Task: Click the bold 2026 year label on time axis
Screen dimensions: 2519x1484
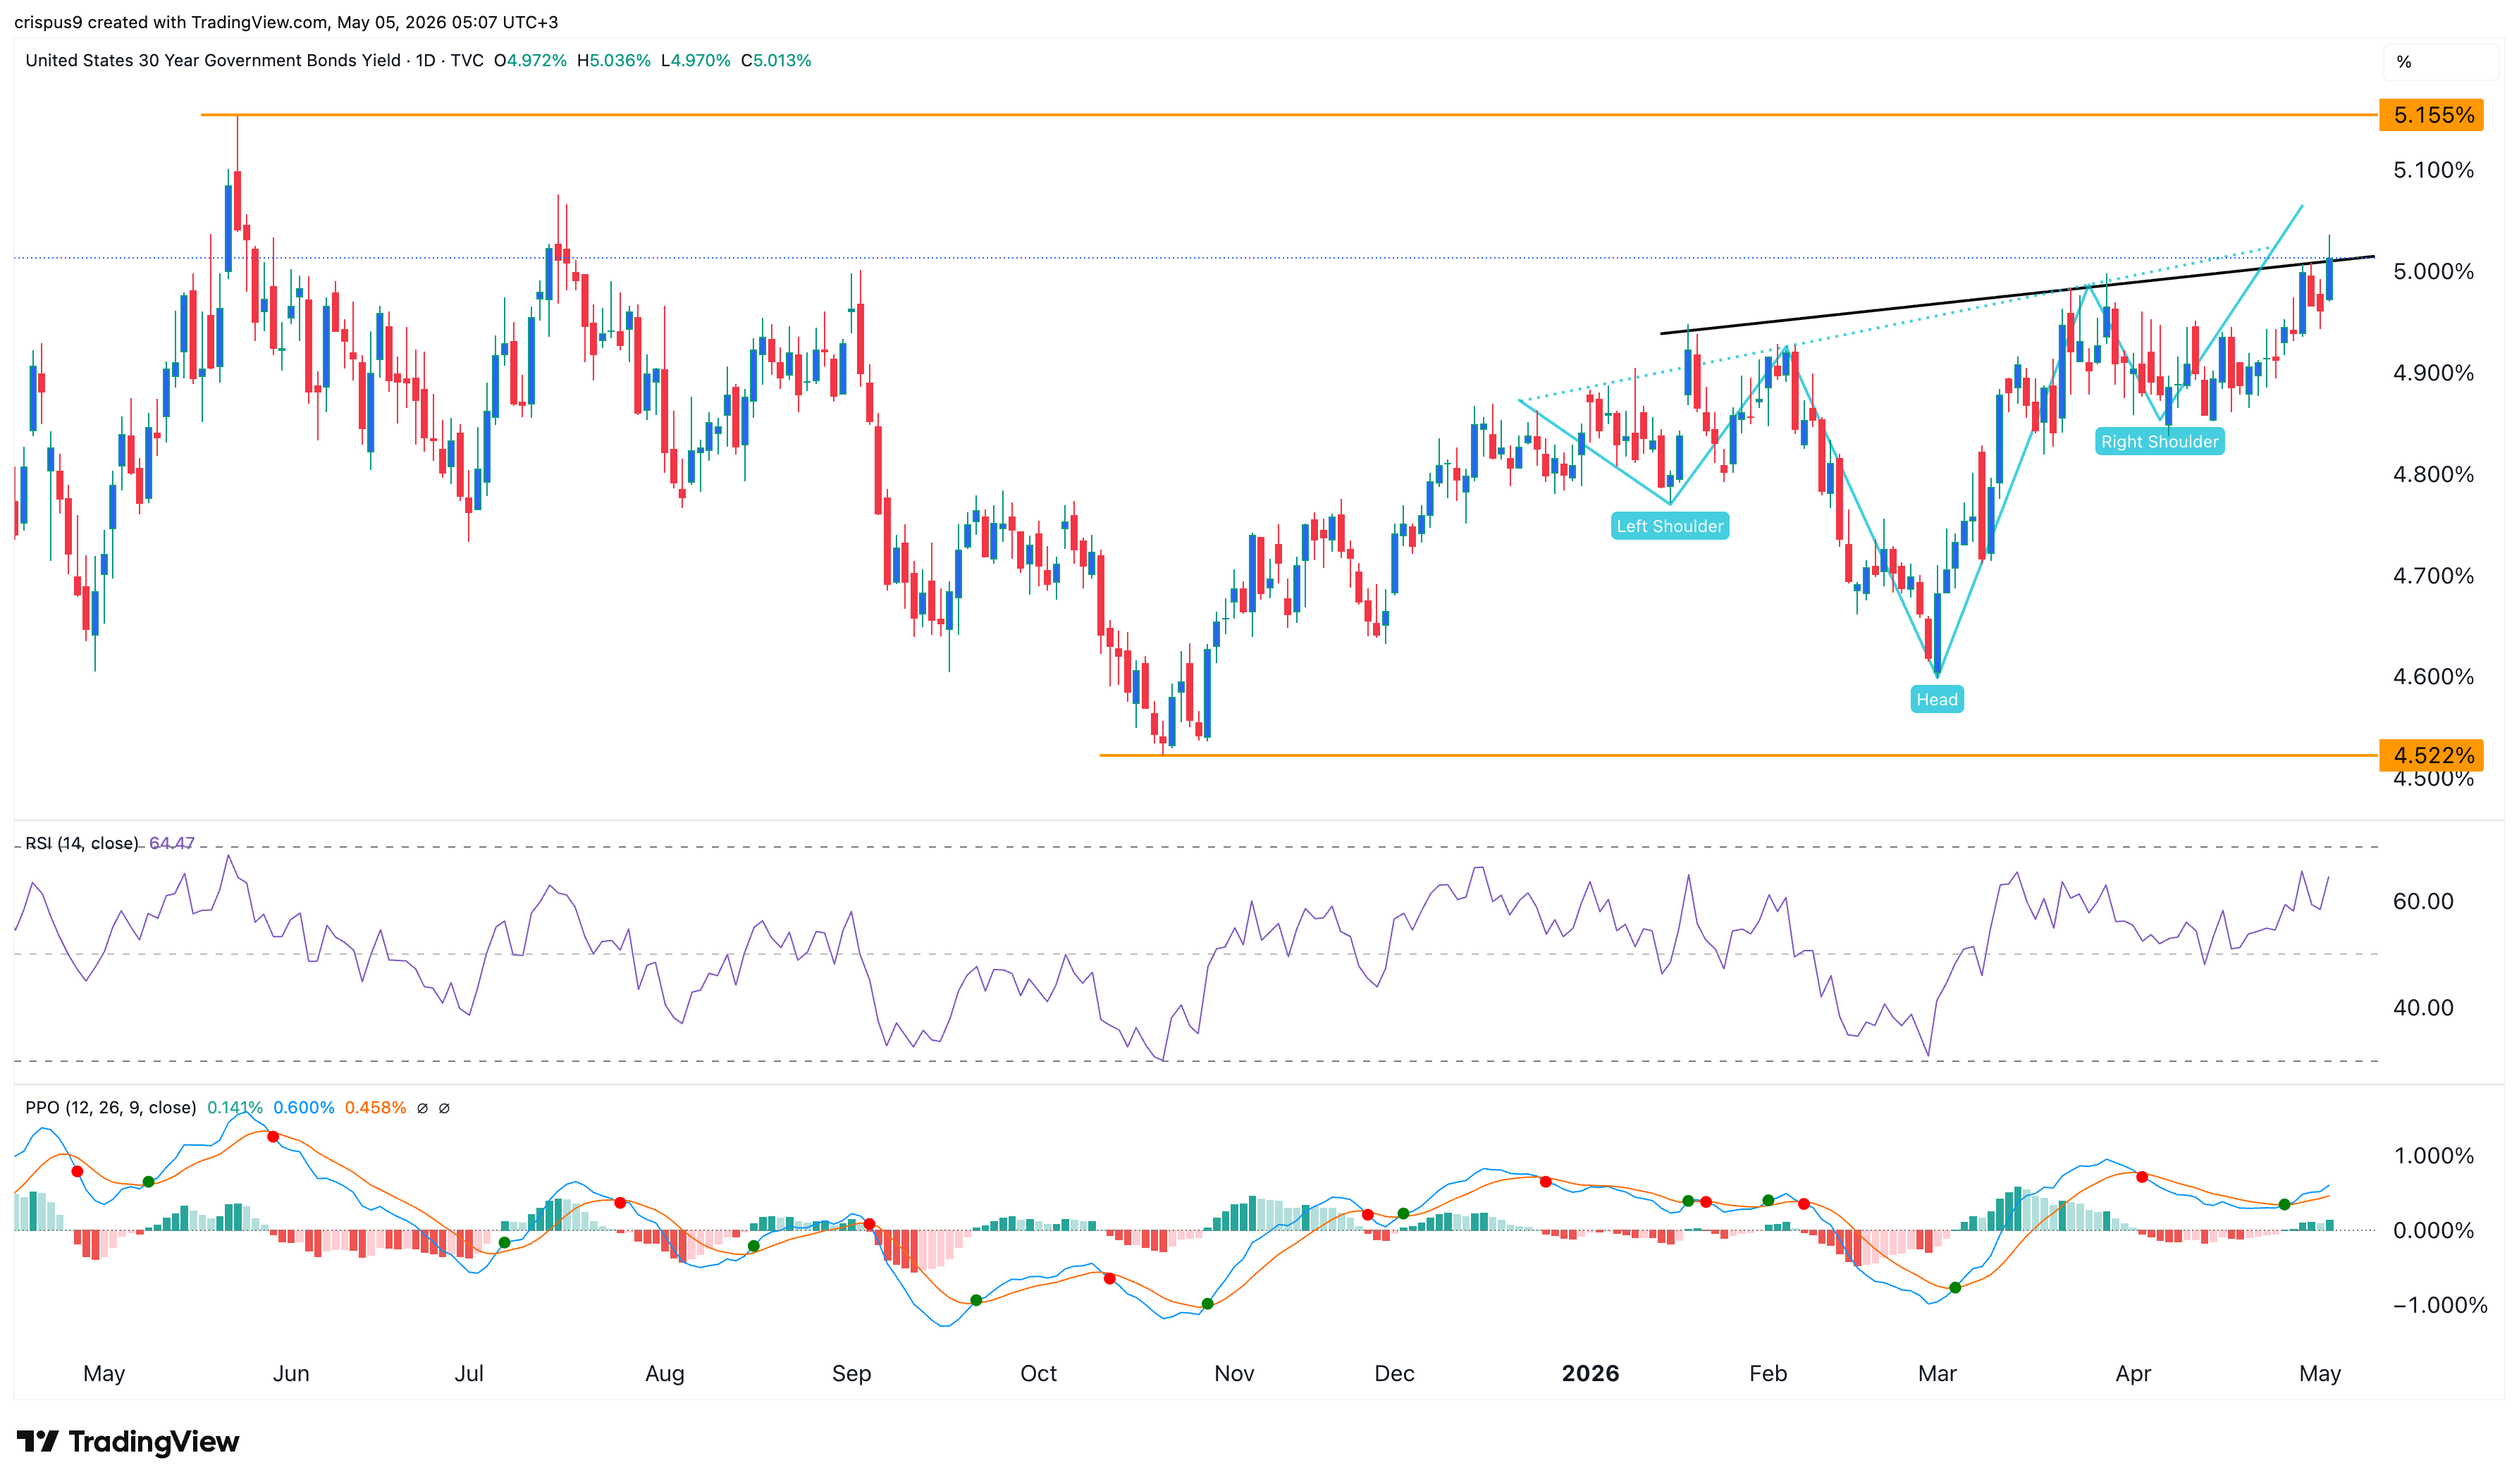Action: pyautogui.click(x=1590, y=1373)
